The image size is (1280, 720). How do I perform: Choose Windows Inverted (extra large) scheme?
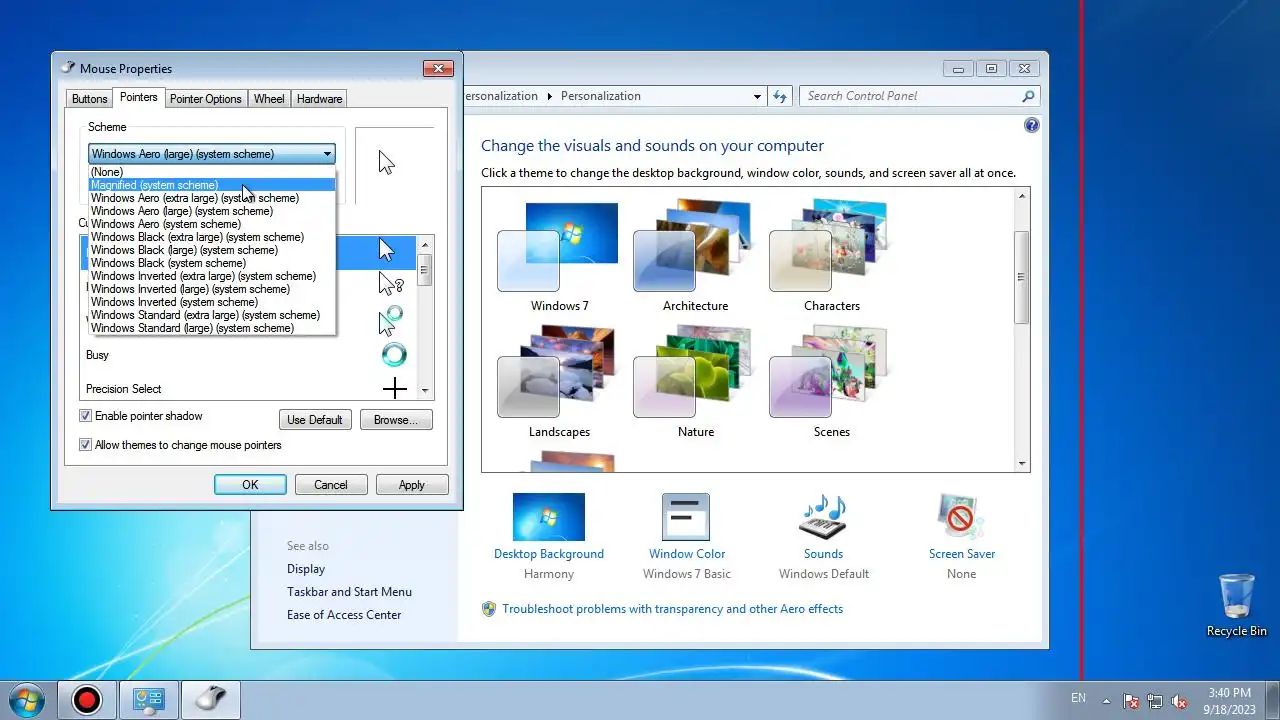click(212, 276)
